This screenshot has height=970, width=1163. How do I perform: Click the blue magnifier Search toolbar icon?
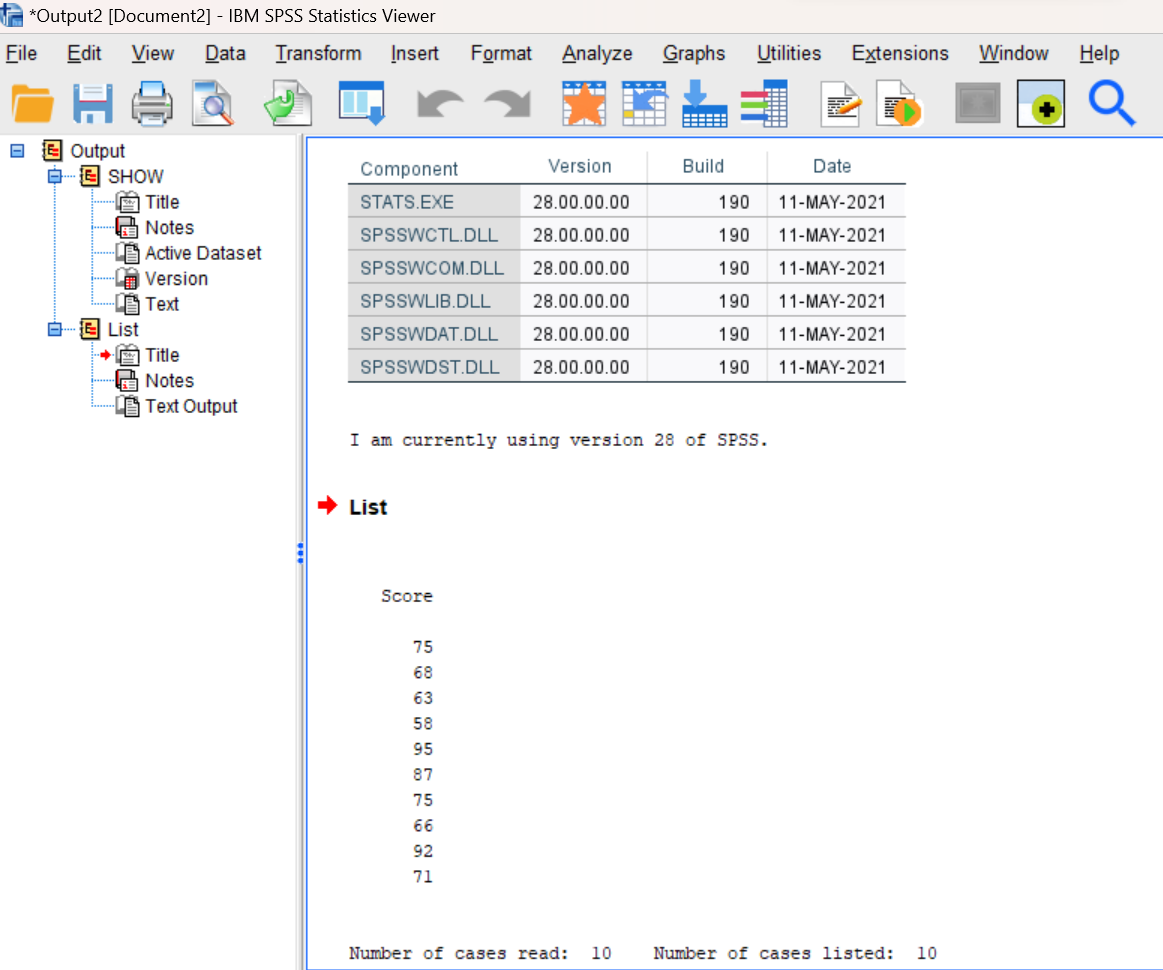pyautogui.click(x=1111, y=103)
